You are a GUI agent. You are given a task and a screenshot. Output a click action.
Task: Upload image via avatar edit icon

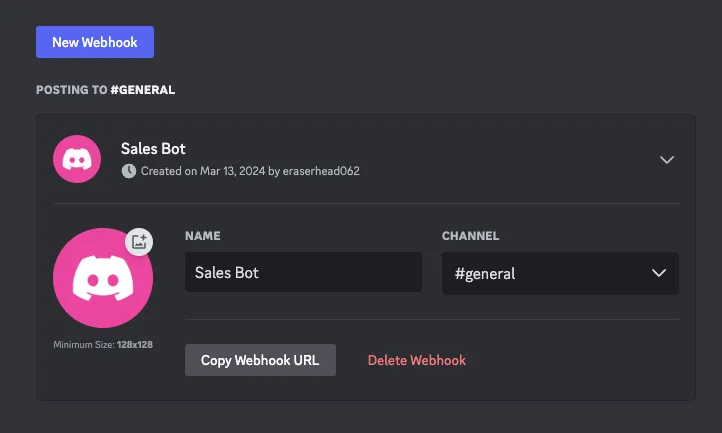(x=139, y=241)
